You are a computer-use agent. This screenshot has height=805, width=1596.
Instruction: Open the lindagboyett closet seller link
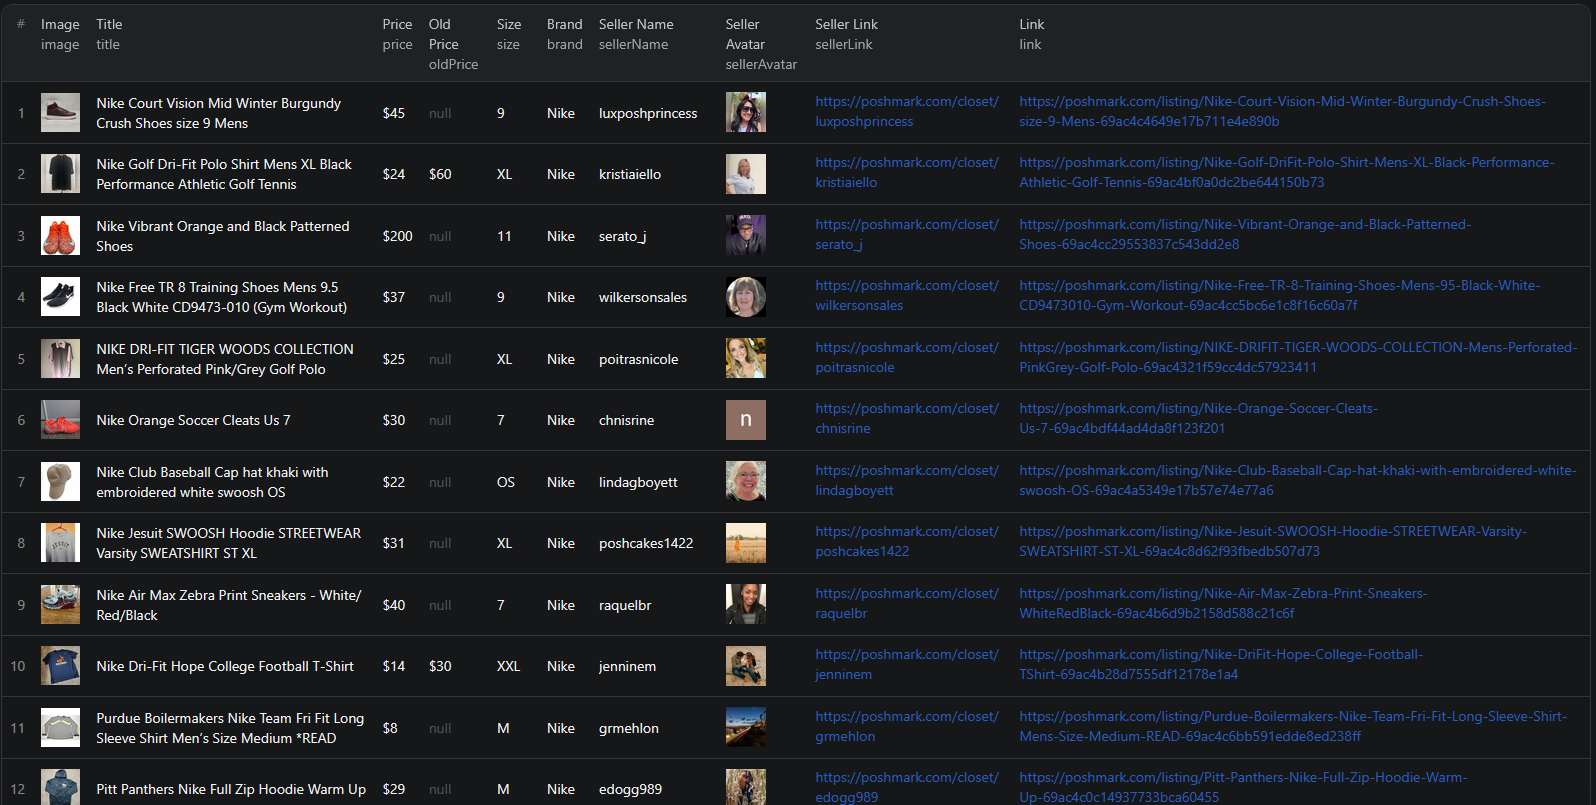[906, 480]
